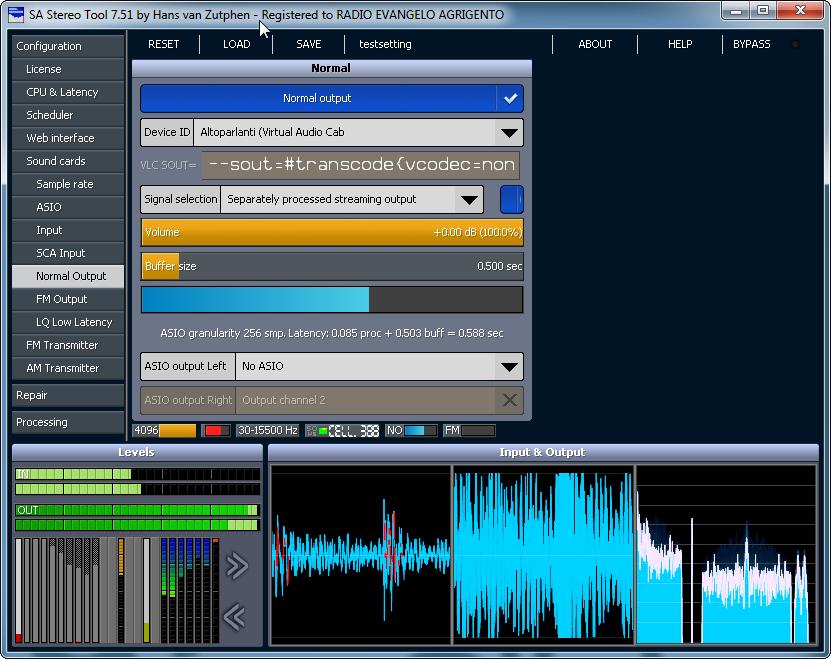Open ASIO settings in sidebar
The image size is (831, 659).
68,207
